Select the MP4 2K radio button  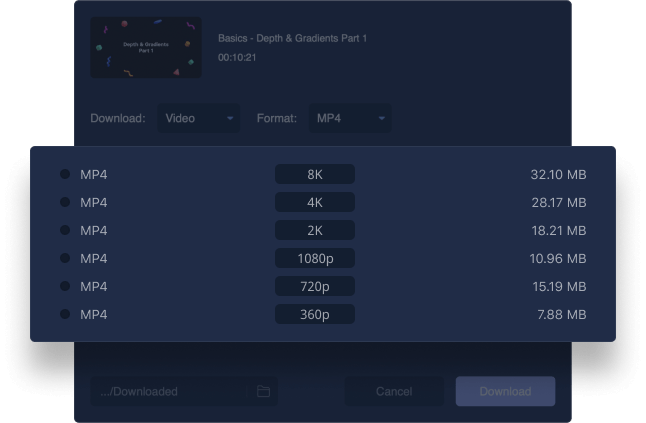(65, 230)
